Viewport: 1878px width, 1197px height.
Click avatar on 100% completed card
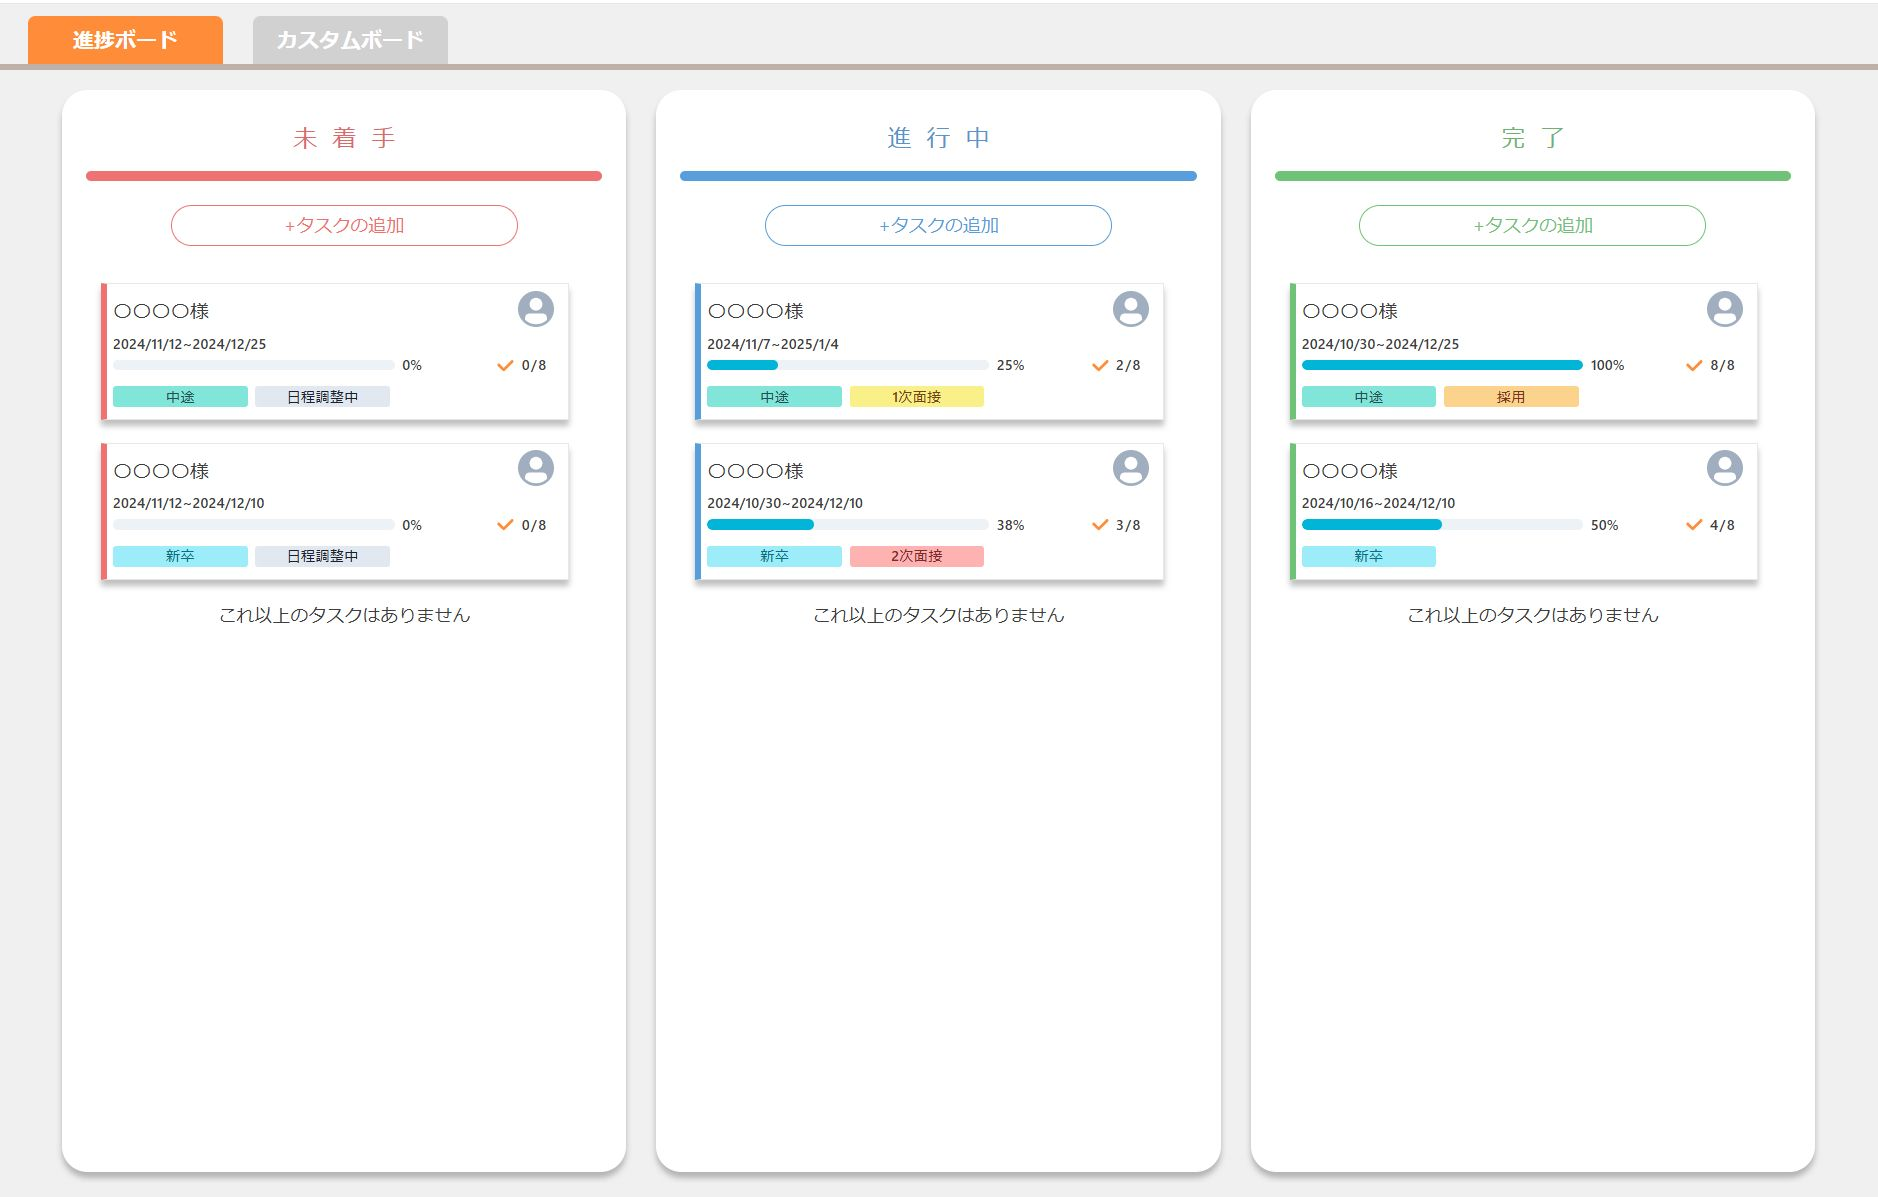tap(1724, 309)
